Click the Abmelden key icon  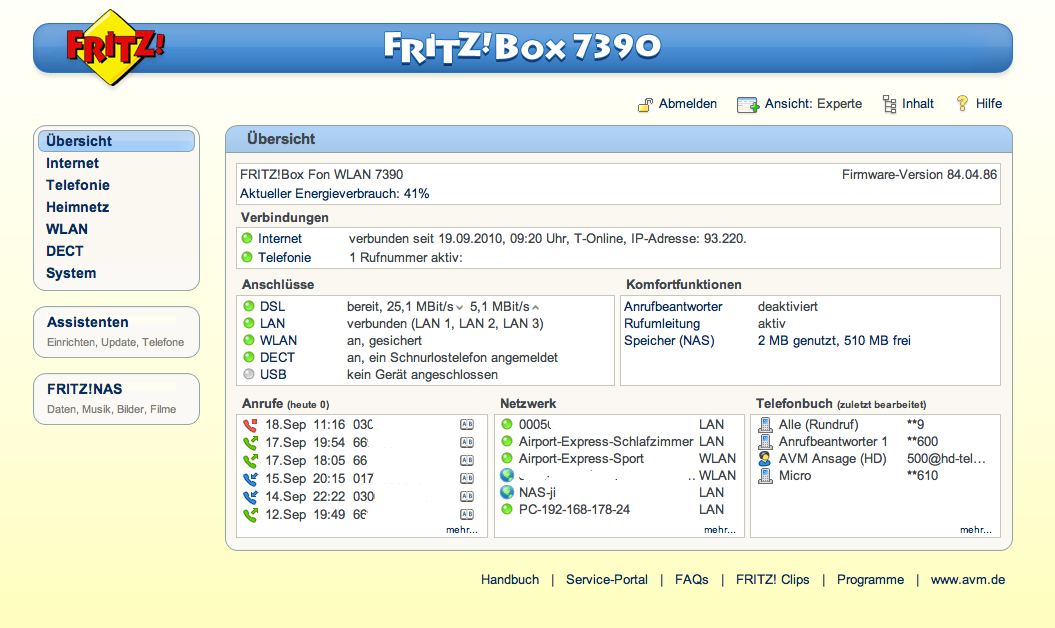point(646,103)
